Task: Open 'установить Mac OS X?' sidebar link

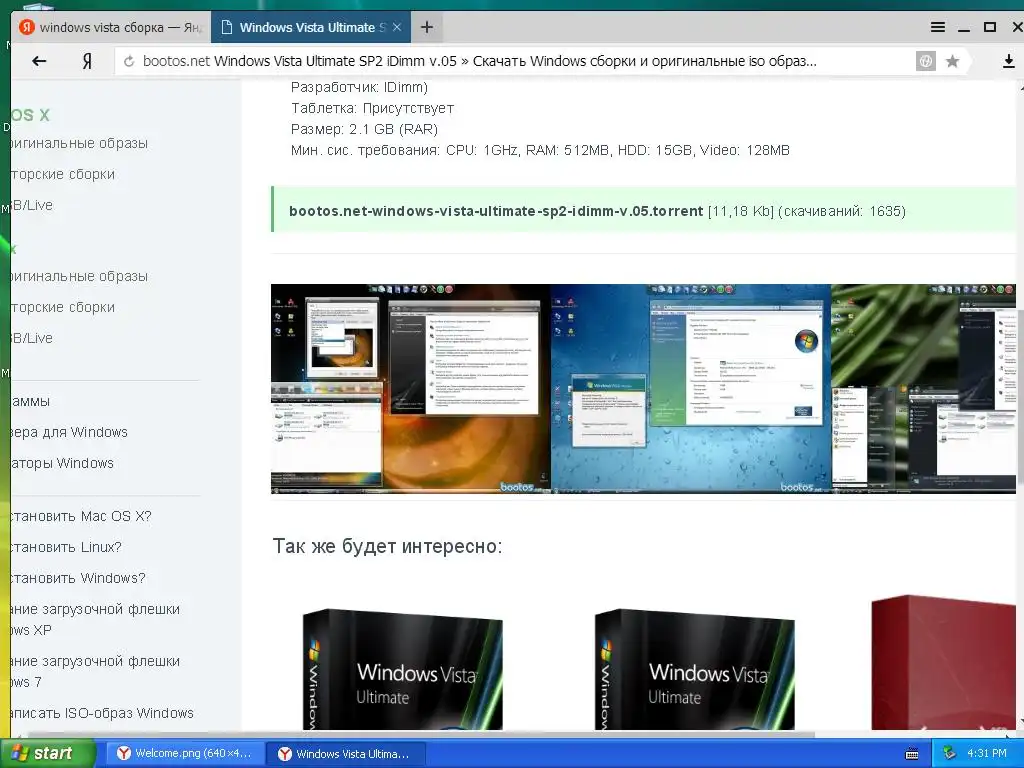Action: coord(81,516)
